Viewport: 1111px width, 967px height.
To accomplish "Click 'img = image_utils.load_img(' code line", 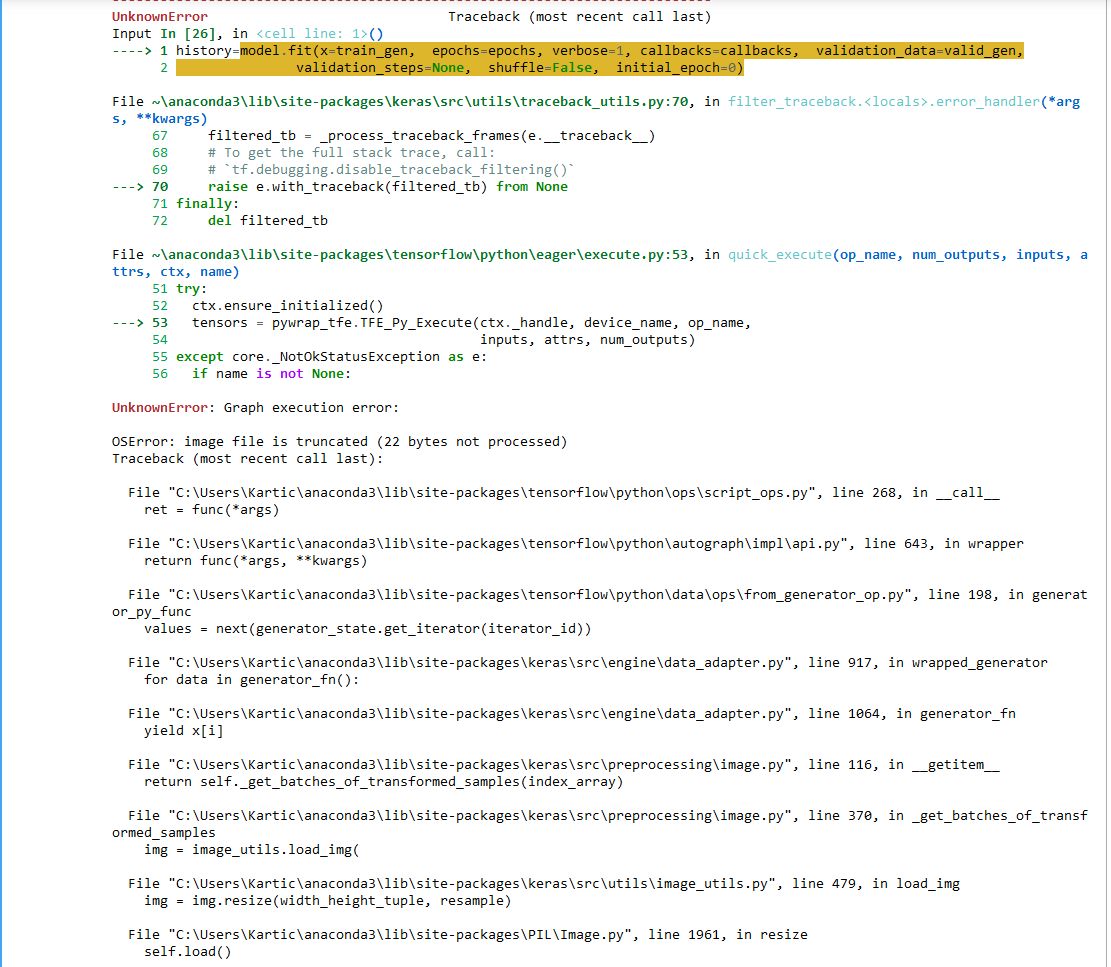I will (252, 849).
